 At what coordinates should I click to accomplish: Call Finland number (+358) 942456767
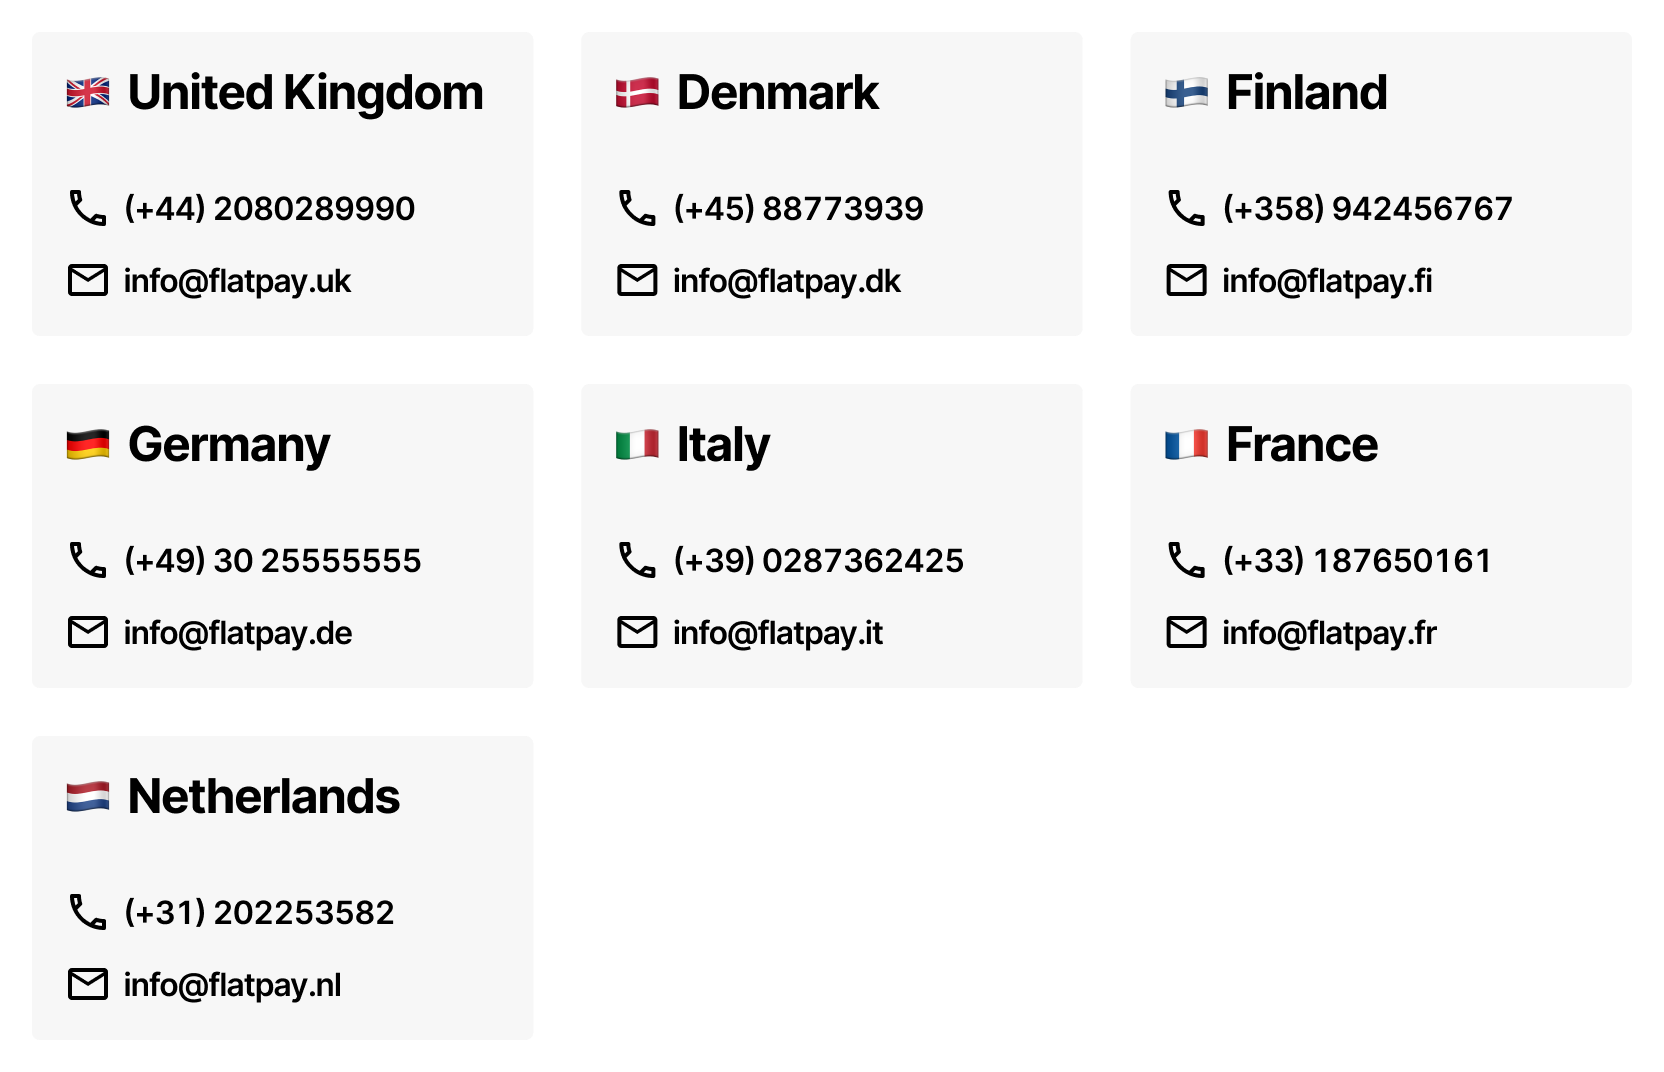[x=1367, y=208]
